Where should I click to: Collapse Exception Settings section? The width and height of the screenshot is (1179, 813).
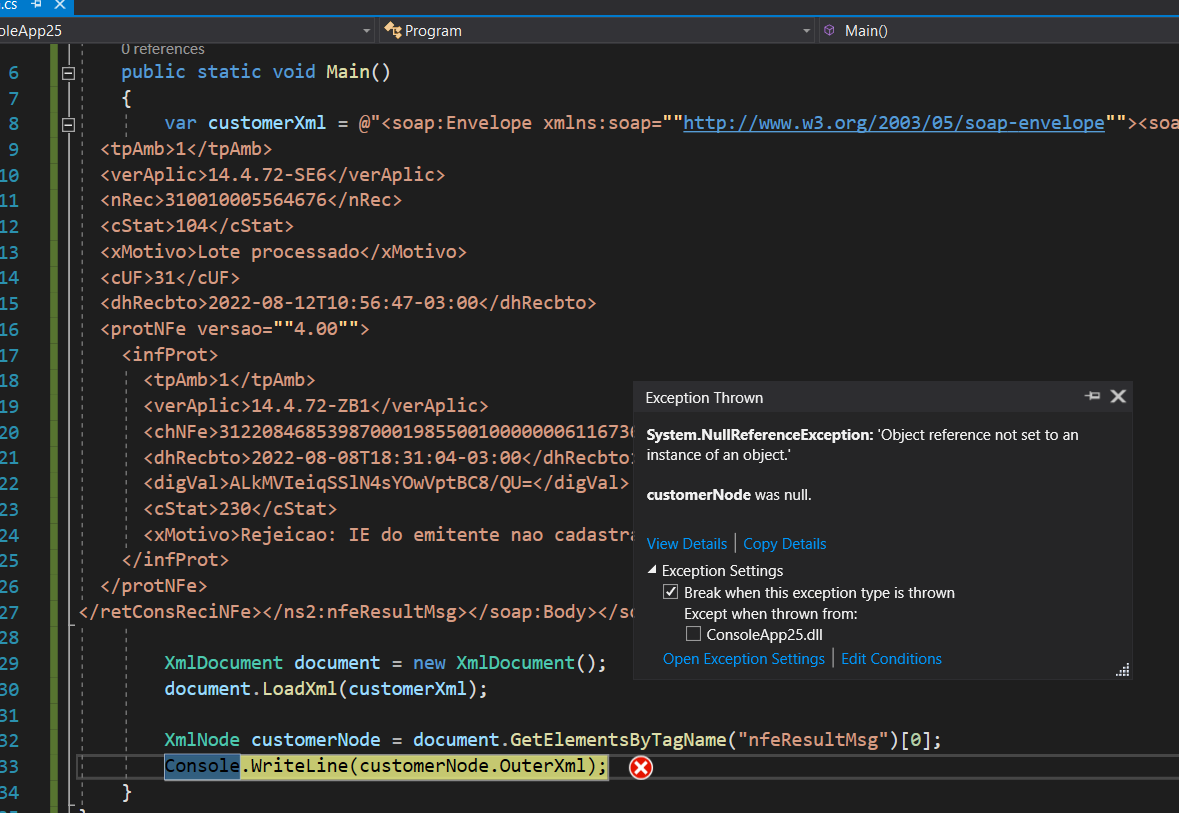652,570
